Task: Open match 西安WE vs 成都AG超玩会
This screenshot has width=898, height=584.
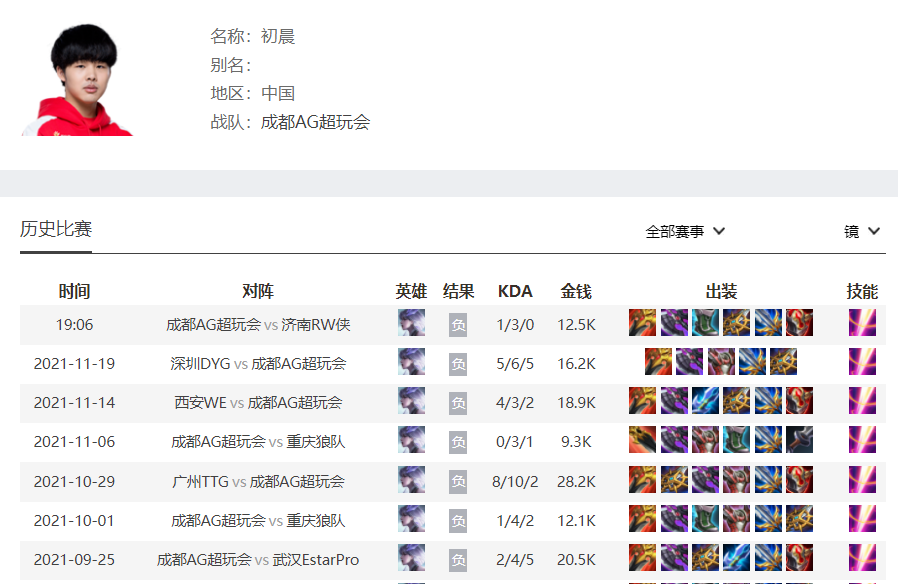Action: 258,403
